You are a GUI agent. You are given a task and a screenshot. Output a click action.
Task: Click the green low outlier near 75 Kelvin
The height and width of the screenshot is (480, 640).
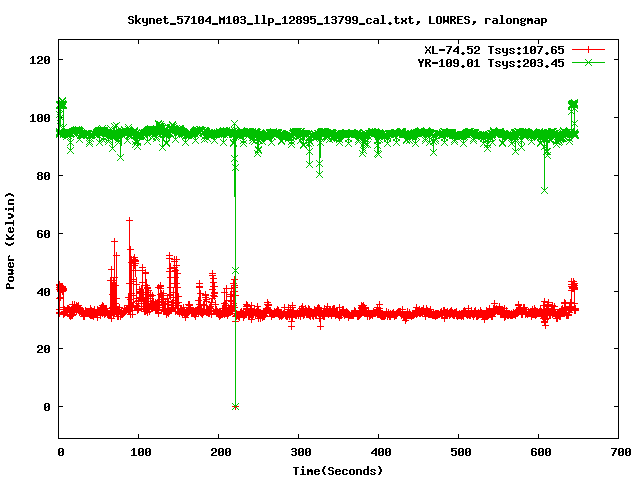coord(544,191)
